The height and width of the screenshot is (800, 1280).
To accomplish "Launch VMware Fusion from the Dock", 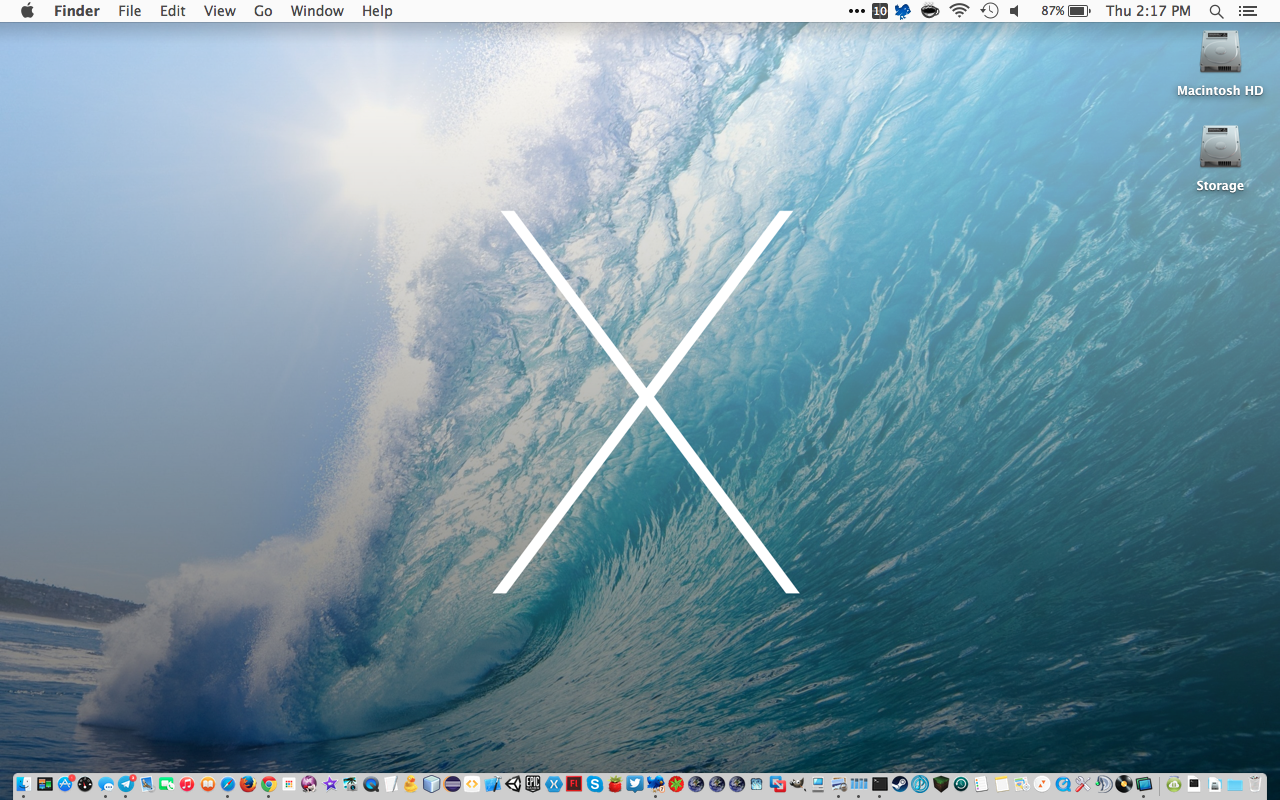I will coord(777,784).
